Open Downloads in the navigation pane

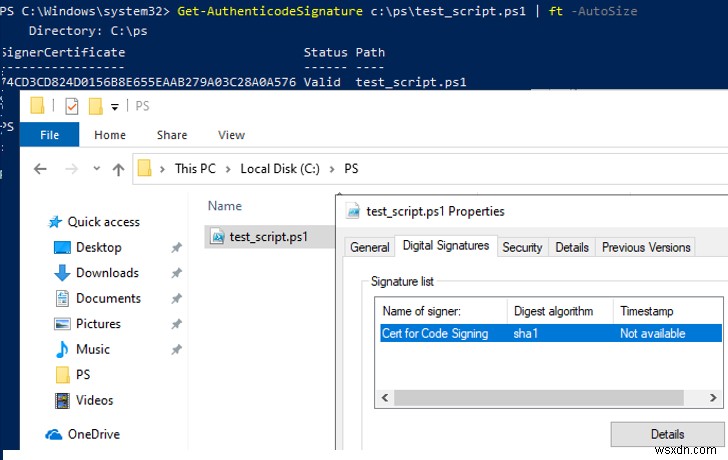tap(107, 272)
